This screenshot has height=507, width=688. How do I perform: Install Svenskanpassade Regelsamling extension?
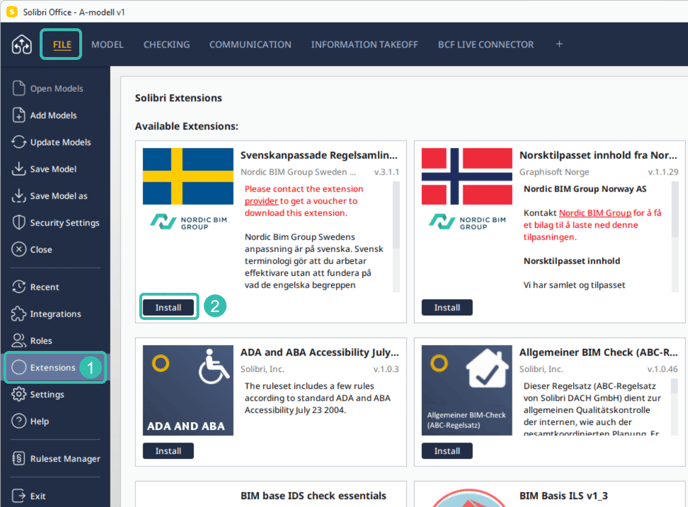tap(168, 307)
